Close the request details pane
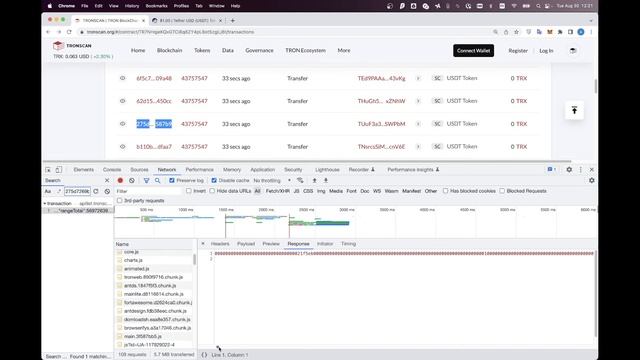Viewport: 640px width, 360px height. pyautogui.click(x=203, y=244)
